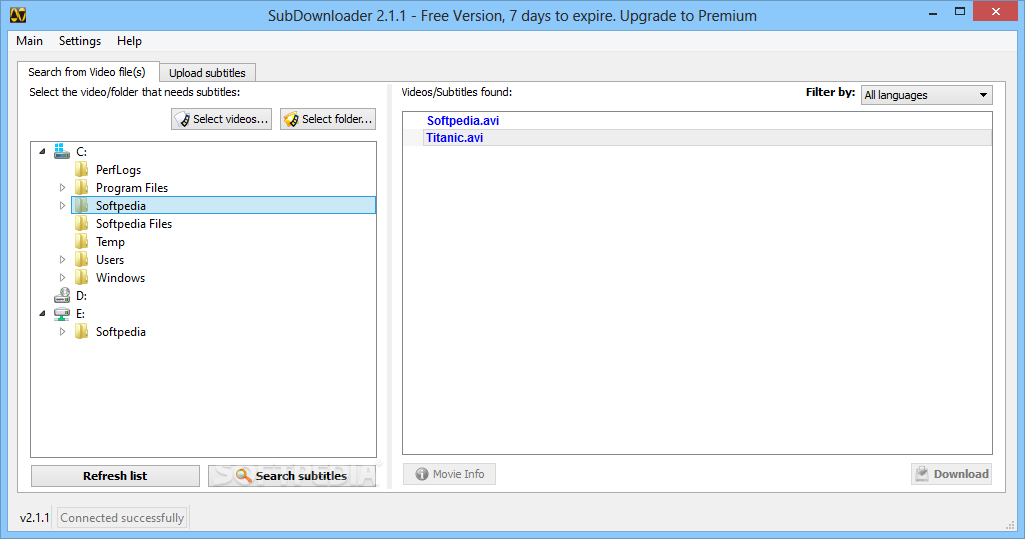Minimize the SubDownloader window
1025x539 pixels.
click(933, 12)
